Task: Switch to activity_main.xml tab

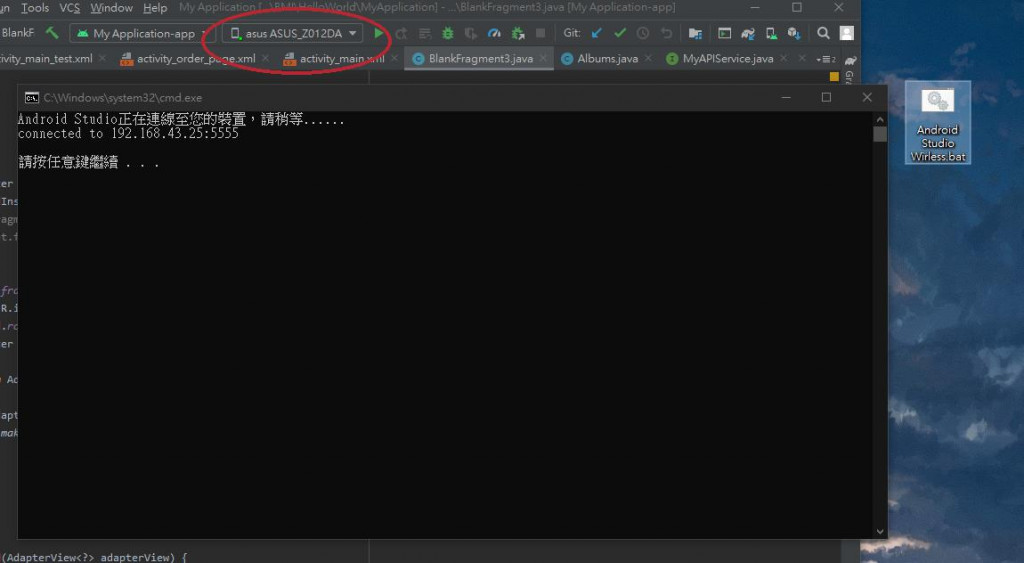Action: point(341,59)
